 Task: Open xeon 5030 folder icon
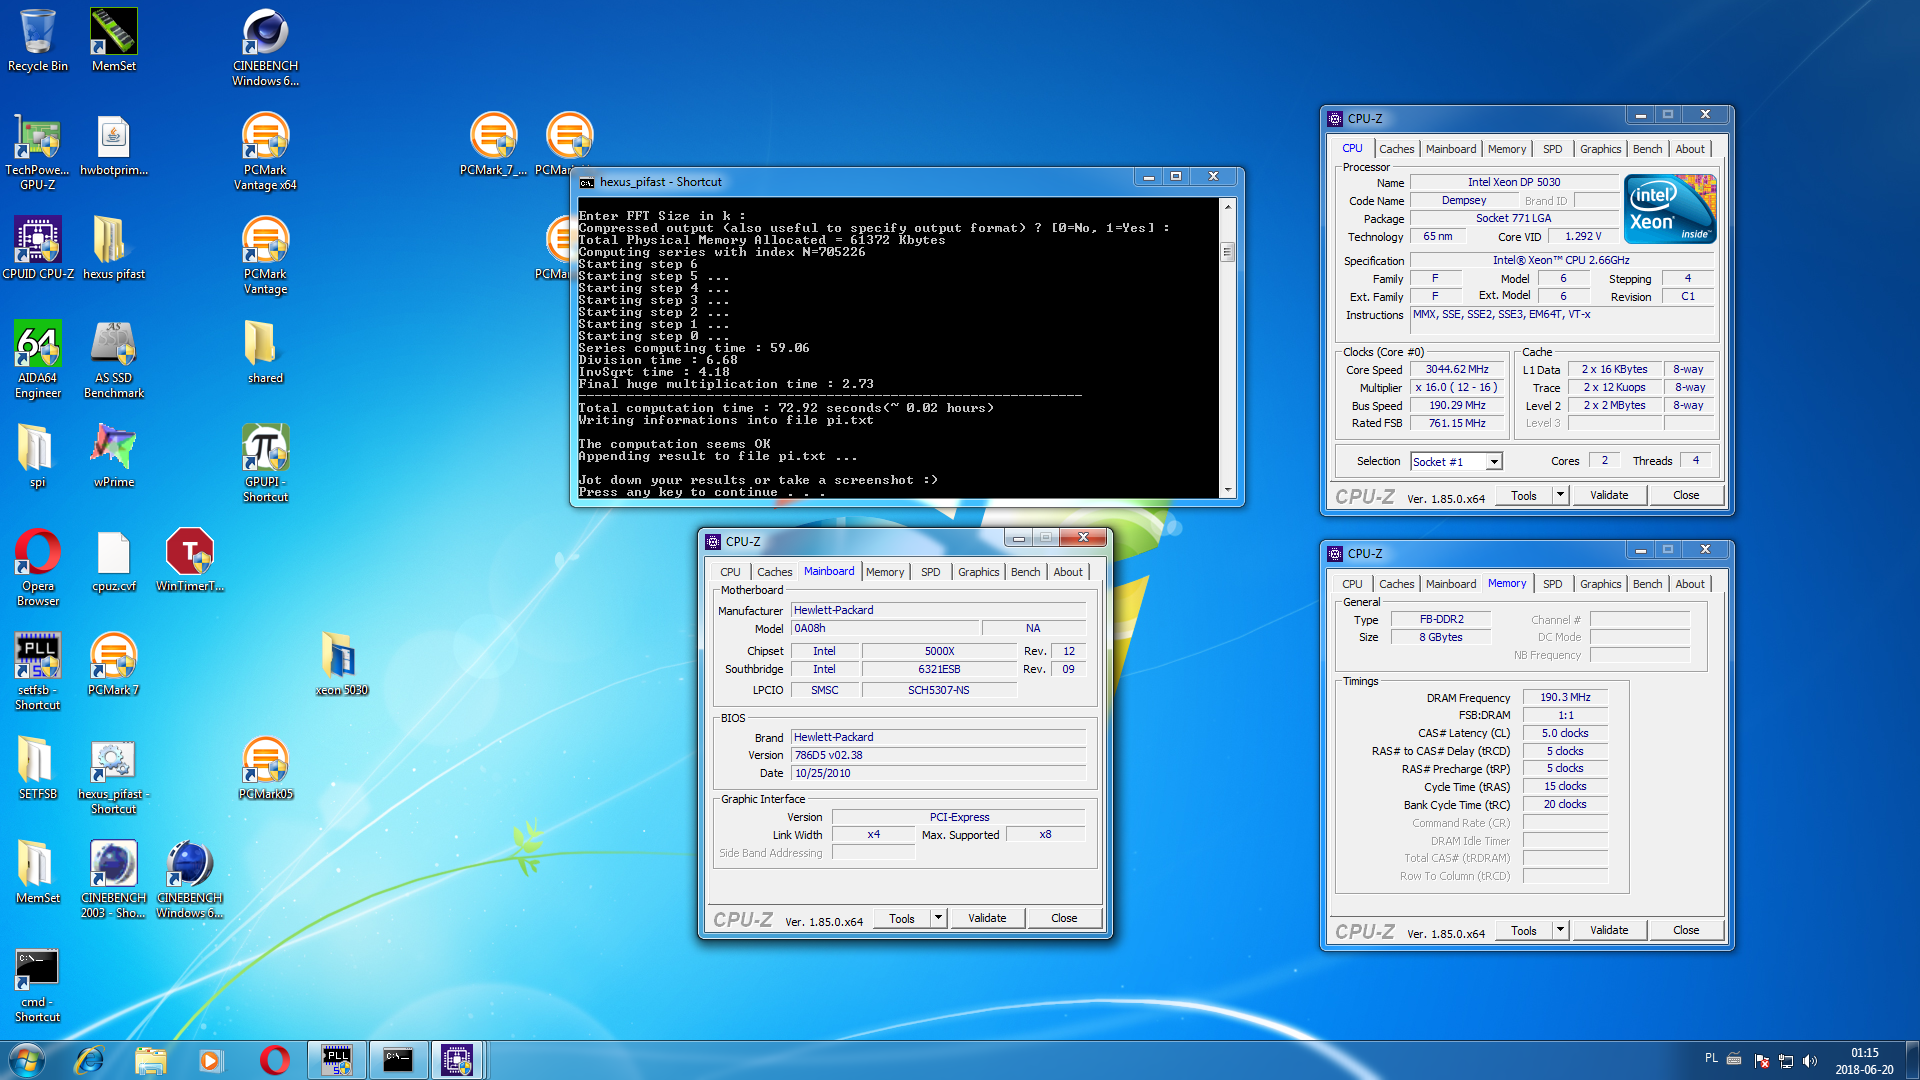(341, 664)
